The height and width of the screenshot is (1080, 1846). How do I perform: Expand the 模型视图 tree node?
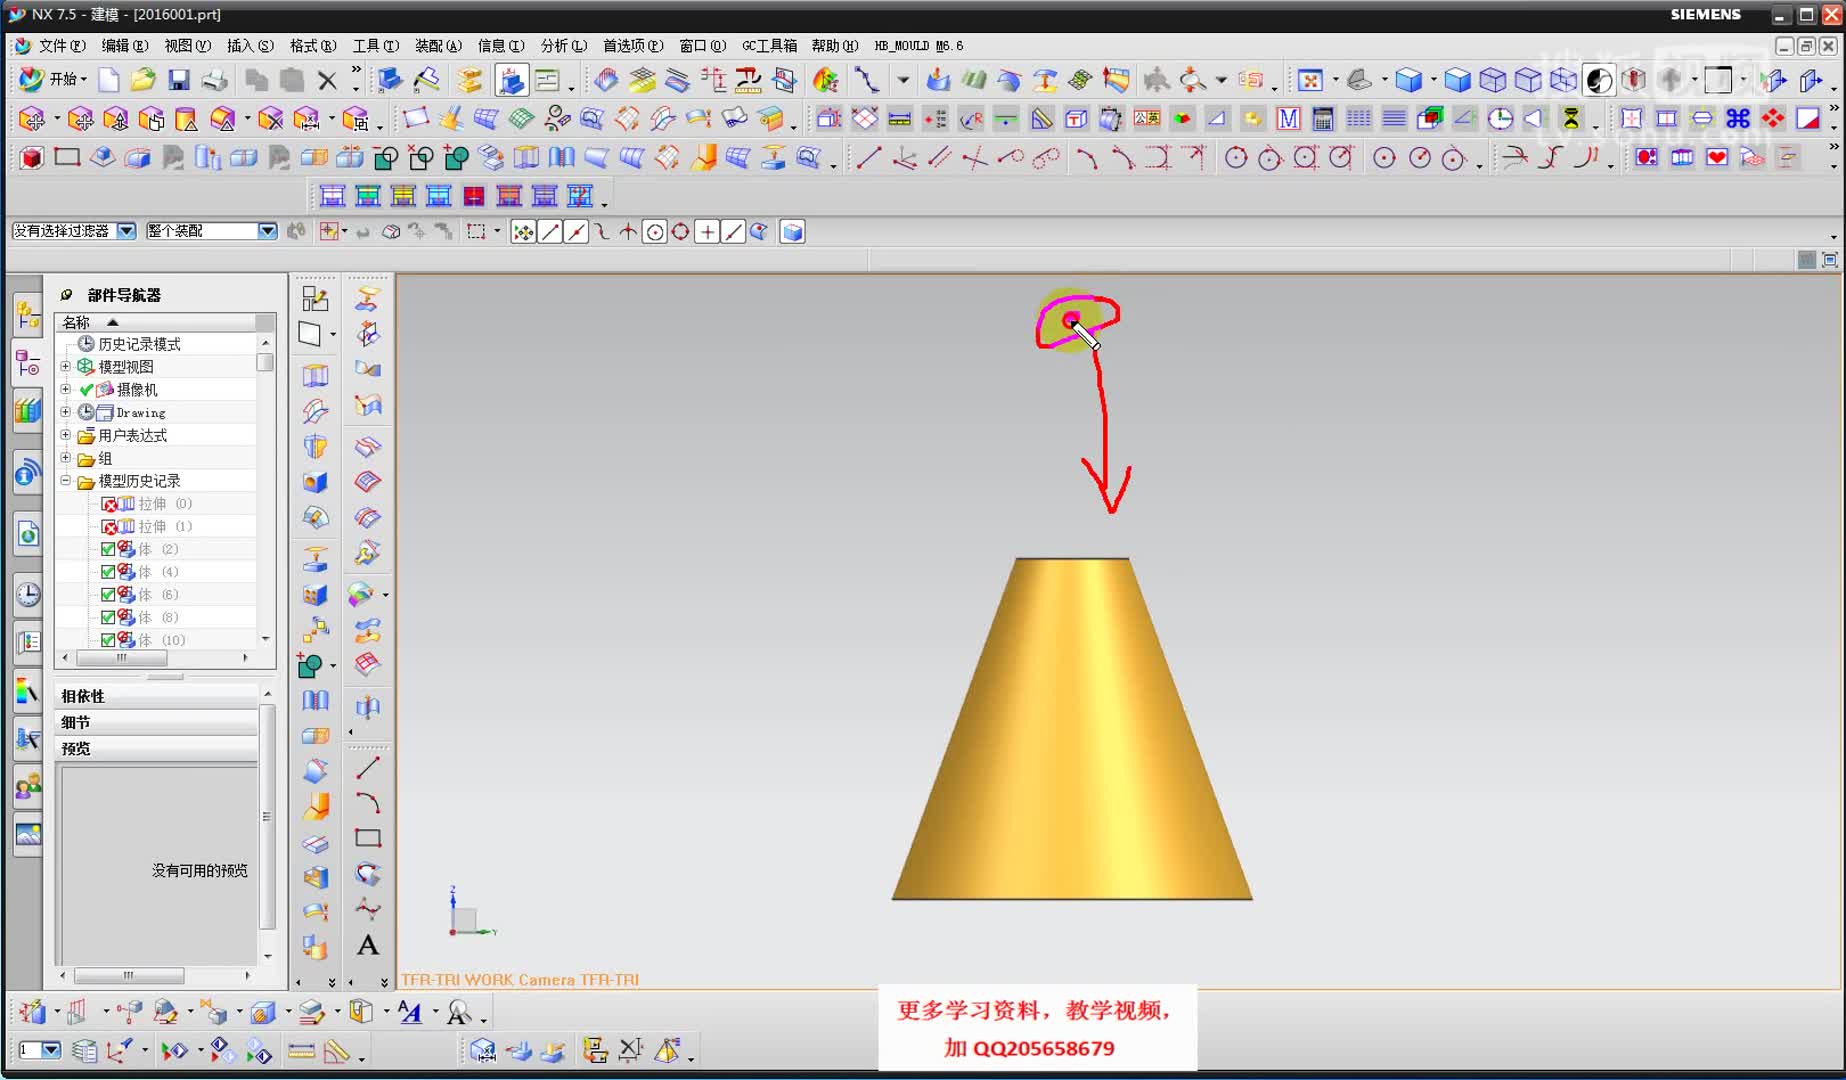tap(66, 366)
